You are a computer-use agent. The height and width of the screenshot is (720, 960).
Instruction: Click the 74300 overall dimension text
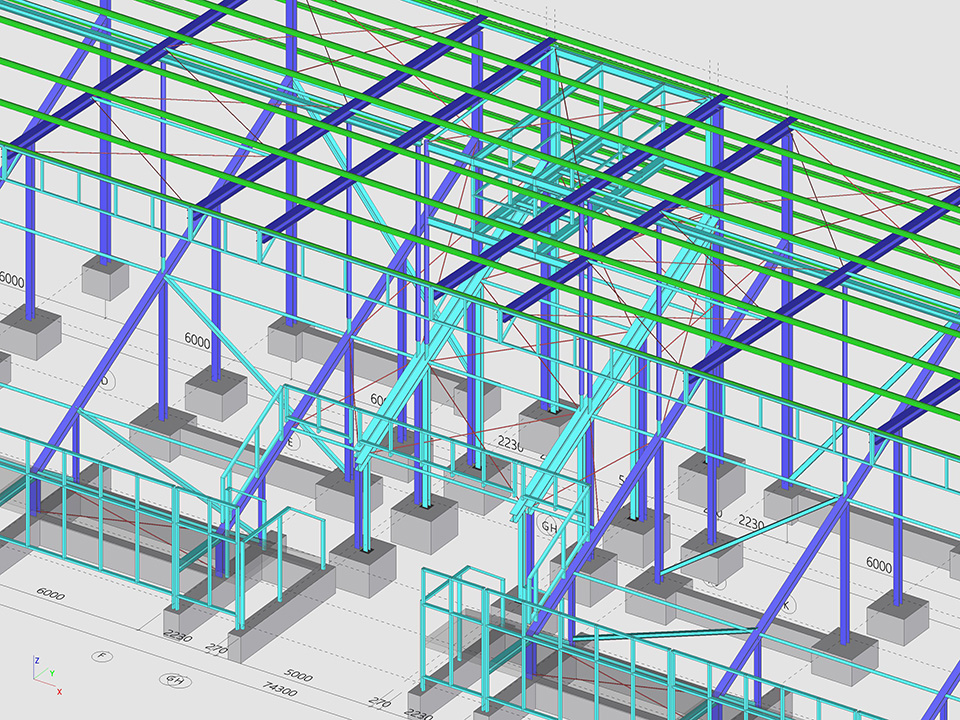pyautogui.click(x=277, y=691)
